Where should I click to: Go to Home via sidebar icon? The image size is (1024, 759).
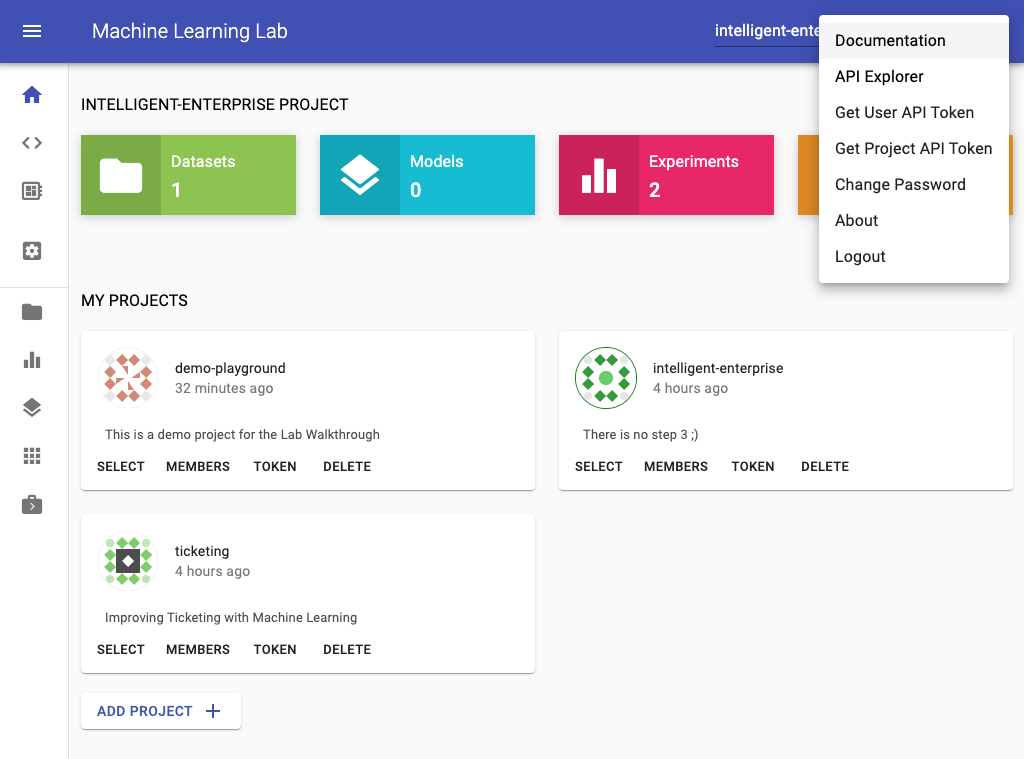tap(32, 95)
